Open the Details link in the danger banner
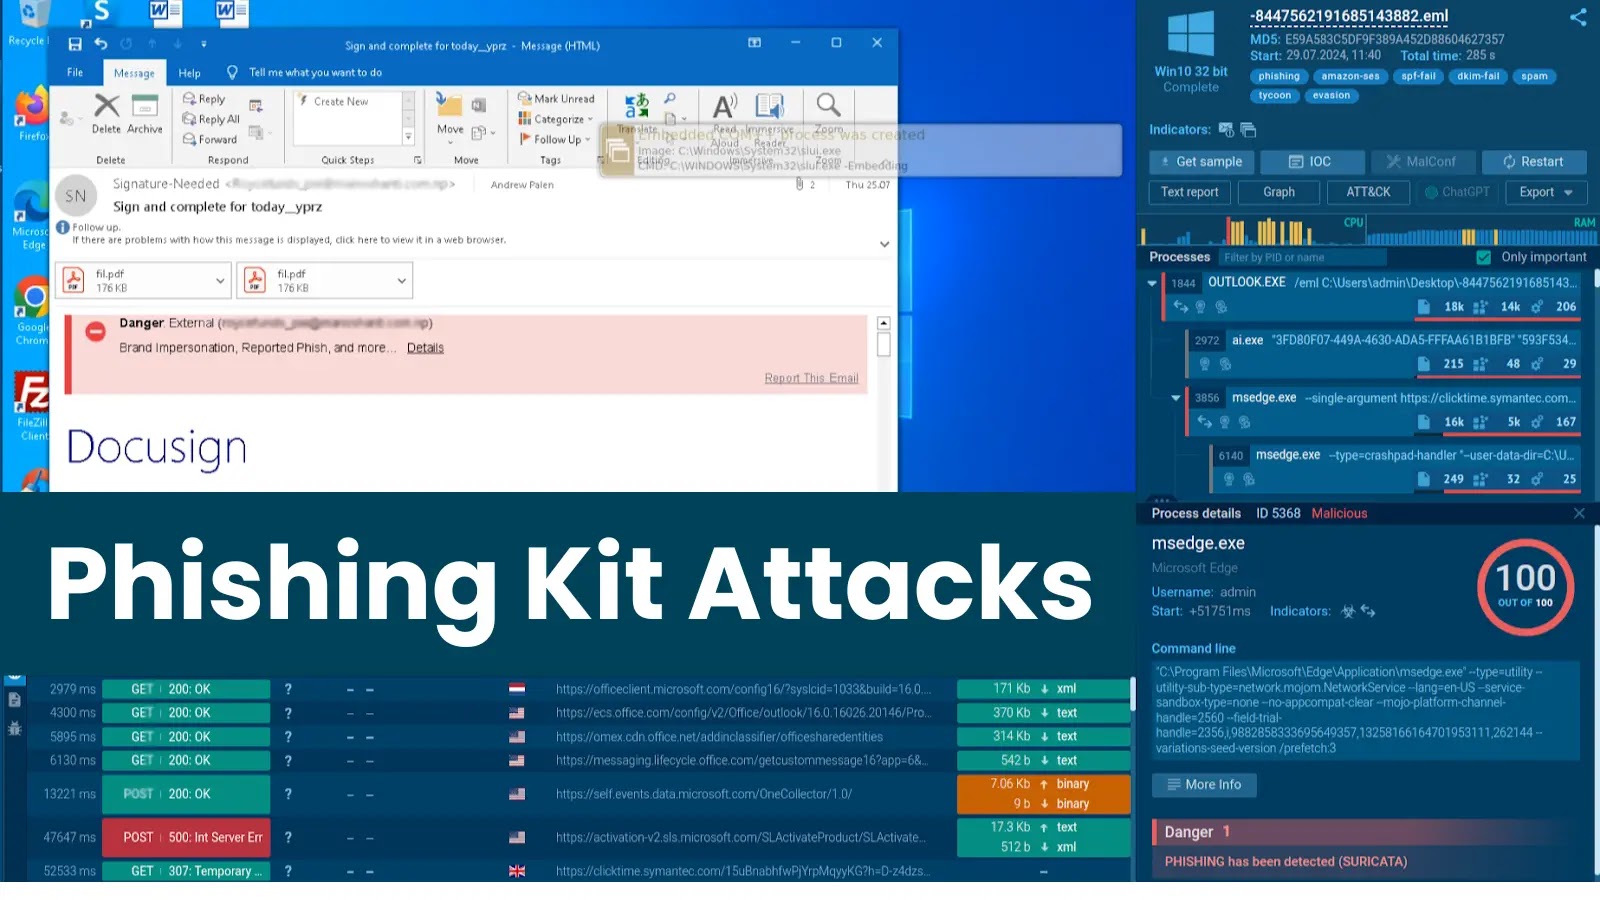The width and height of the screenshot is (1600, 900). [x=425, y=348]
